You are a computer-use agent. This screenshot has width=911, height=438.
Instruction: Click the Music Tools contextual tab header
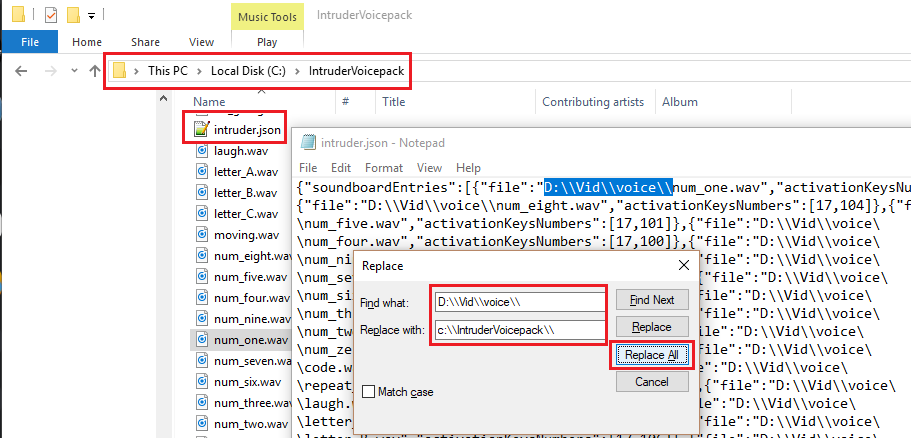(x=267, y=16)
